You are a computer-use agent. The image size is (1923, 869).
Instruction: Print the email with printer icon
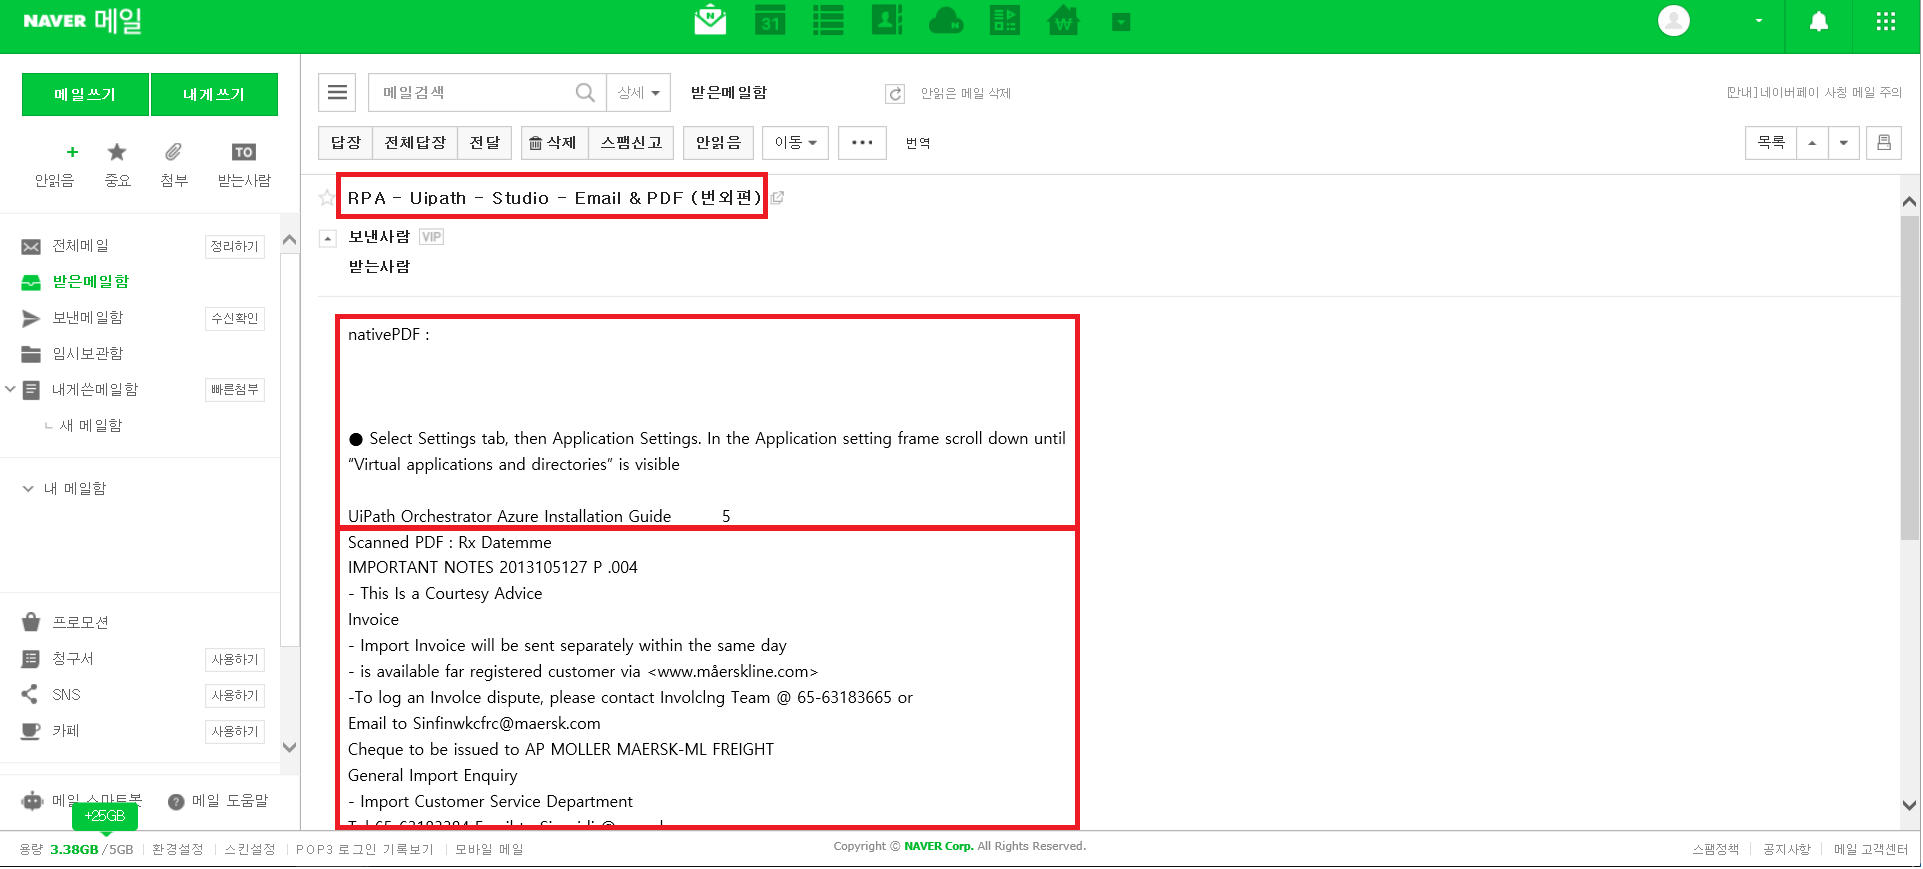[x=1884, y=143]
